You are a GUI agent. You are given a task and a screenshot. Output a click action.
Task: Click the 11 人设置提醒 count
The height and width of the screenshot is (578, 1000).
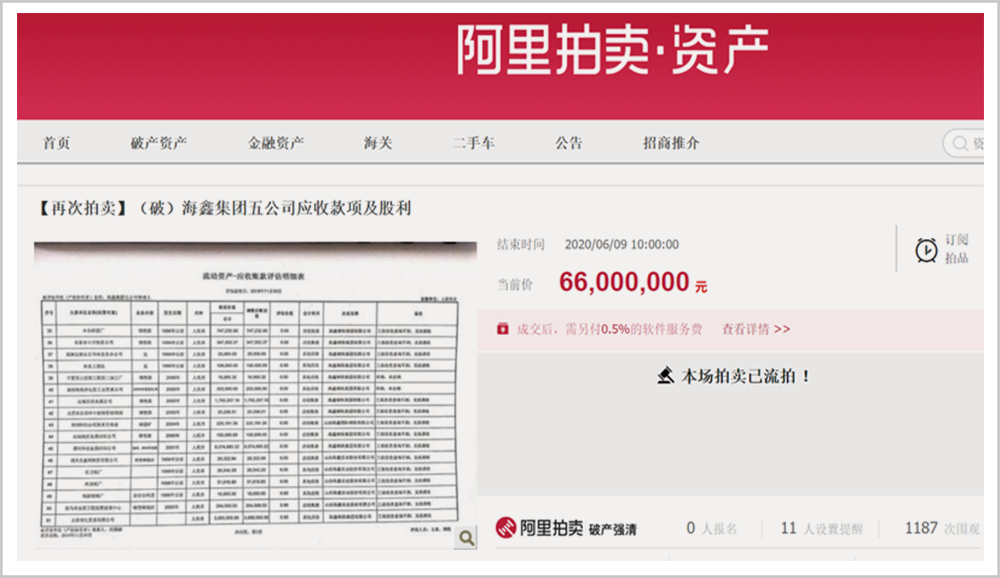822,528
